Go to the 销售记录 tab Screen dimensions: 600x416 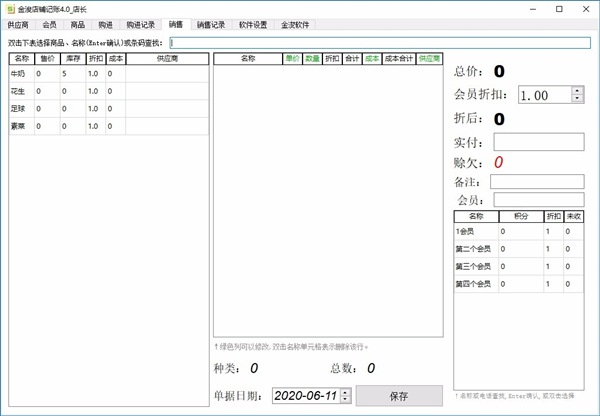(210, 23)
